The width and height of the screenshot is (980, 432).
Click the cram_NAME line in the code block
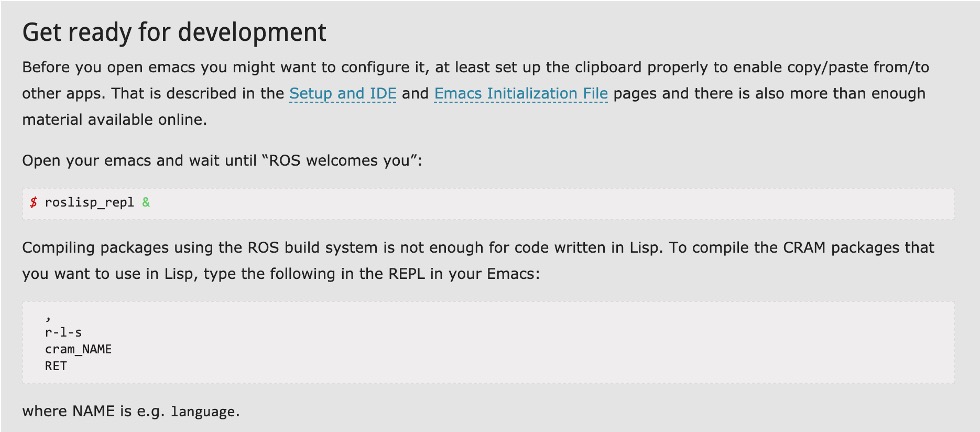tap(78, 349)
